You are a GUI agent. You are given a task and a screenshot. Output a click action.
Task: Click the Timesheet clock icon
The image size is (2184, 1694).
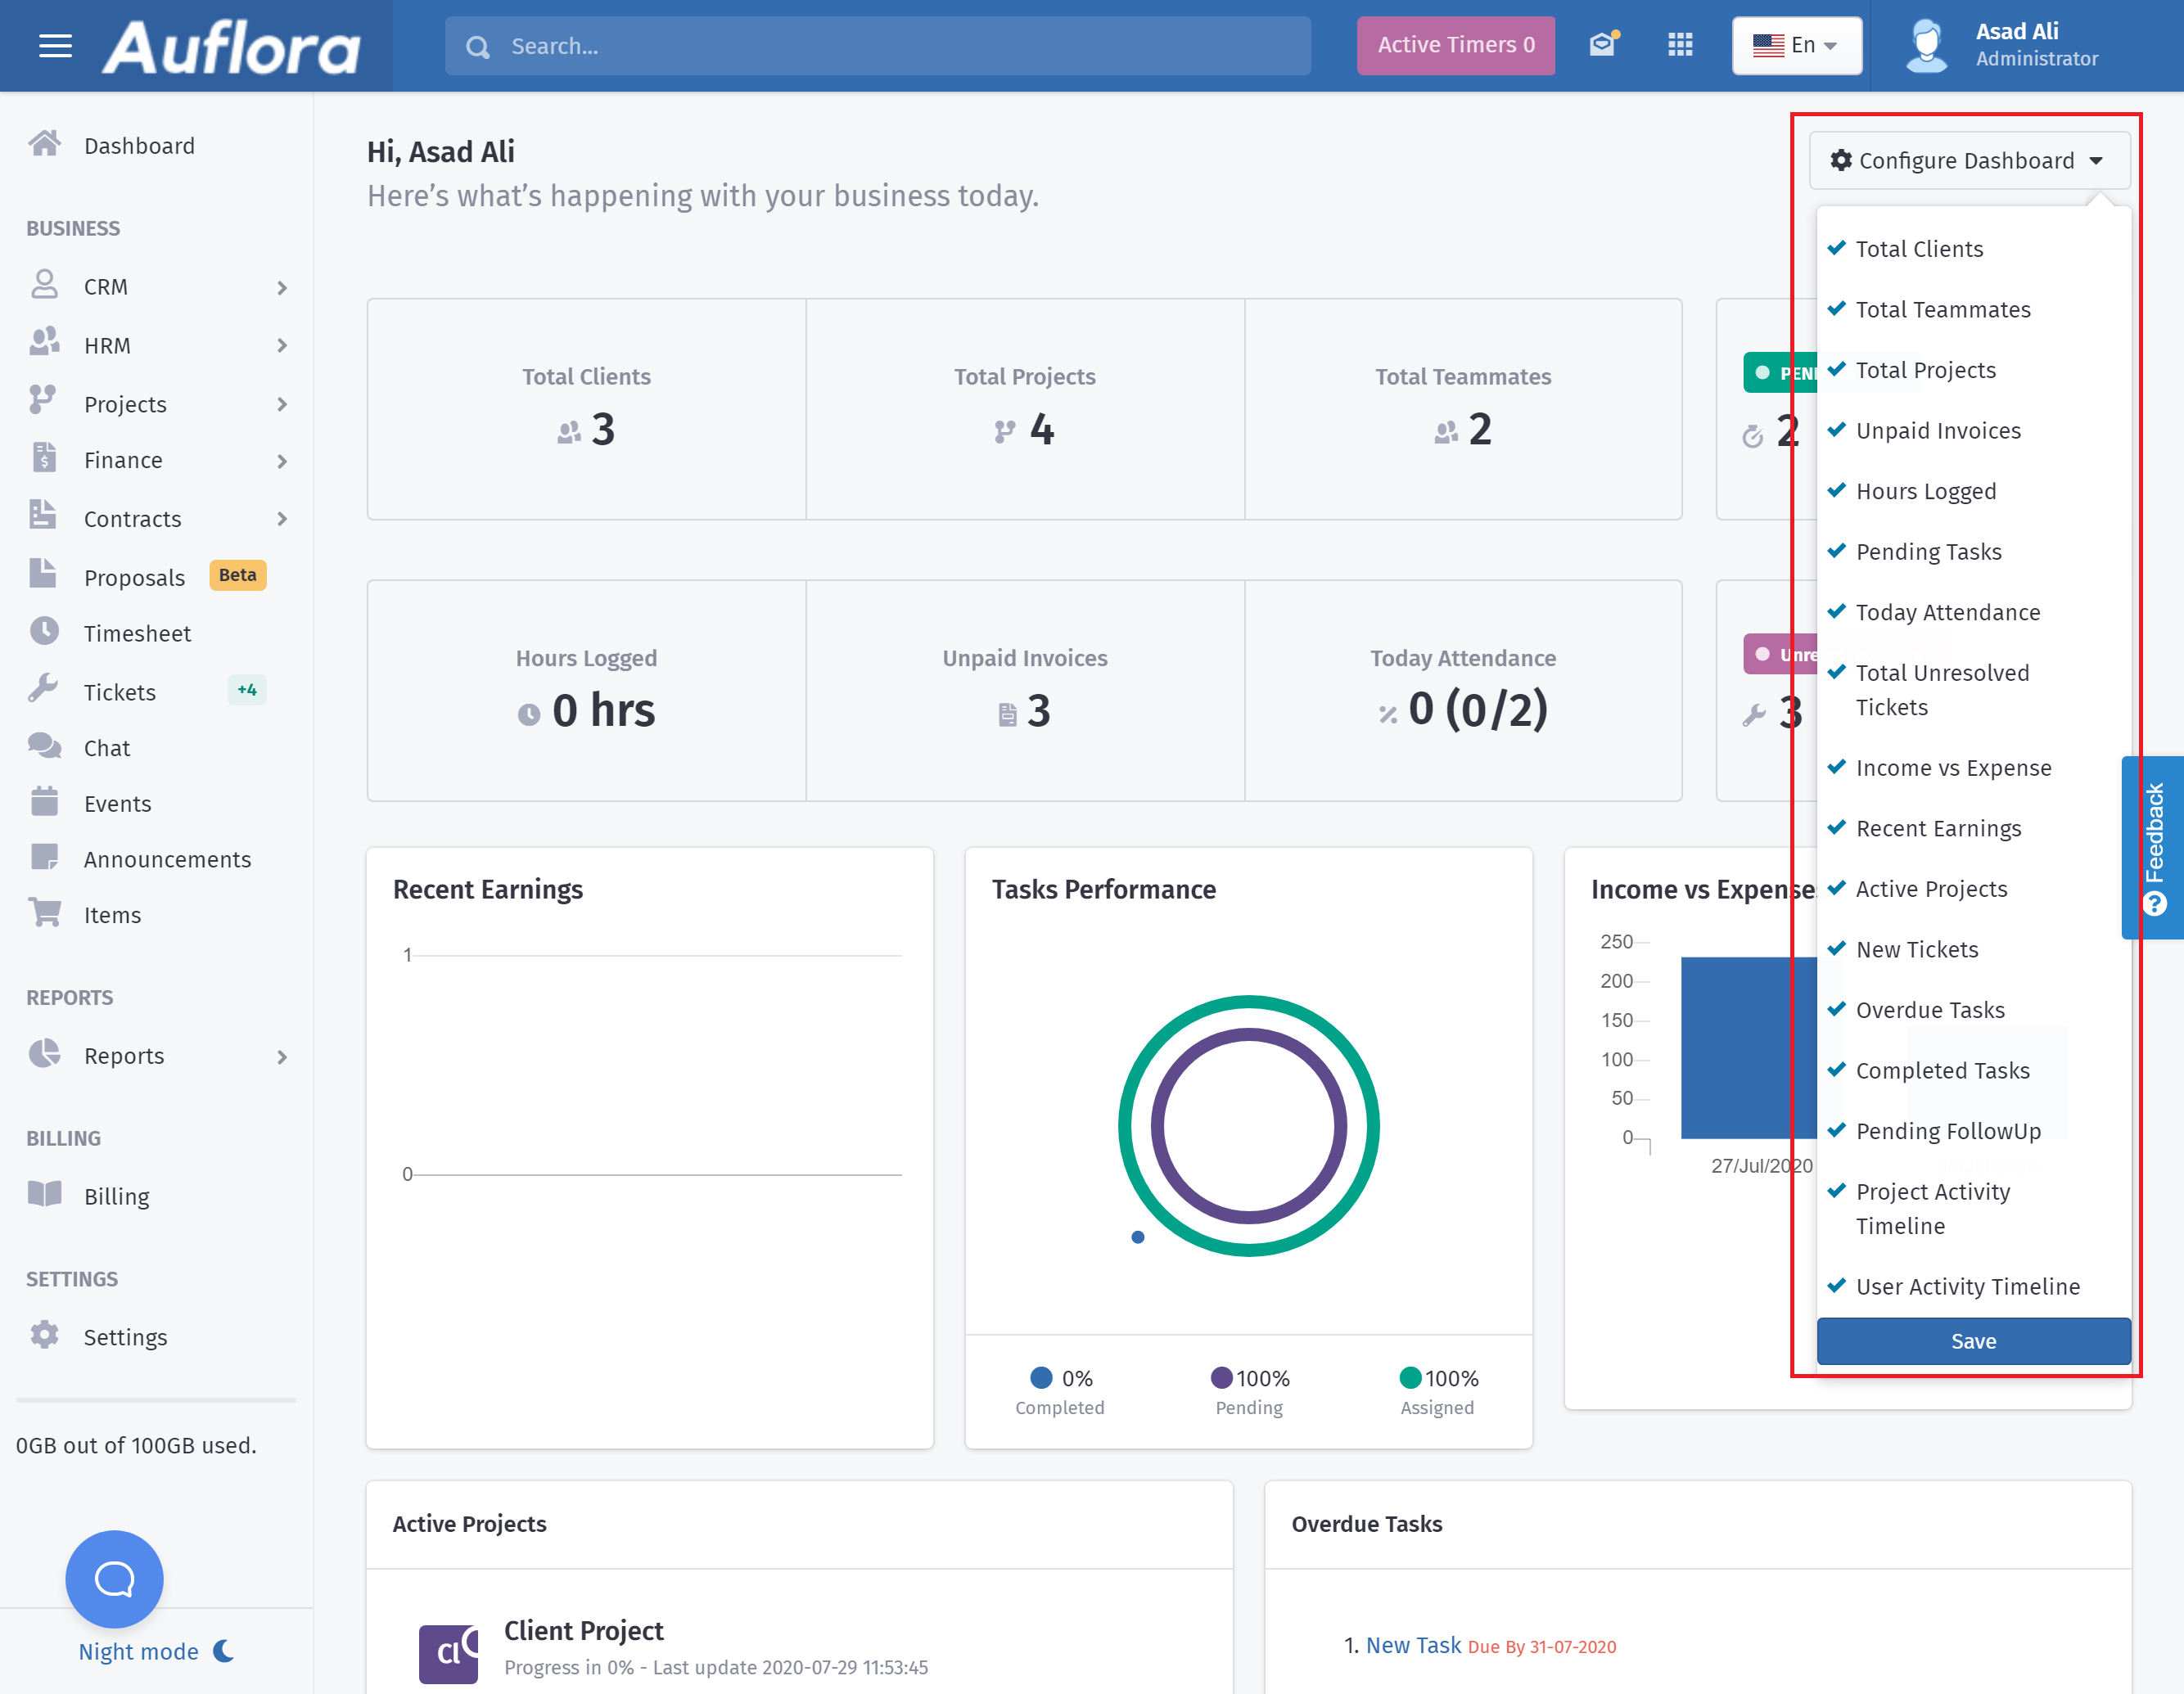pos(44,632)
